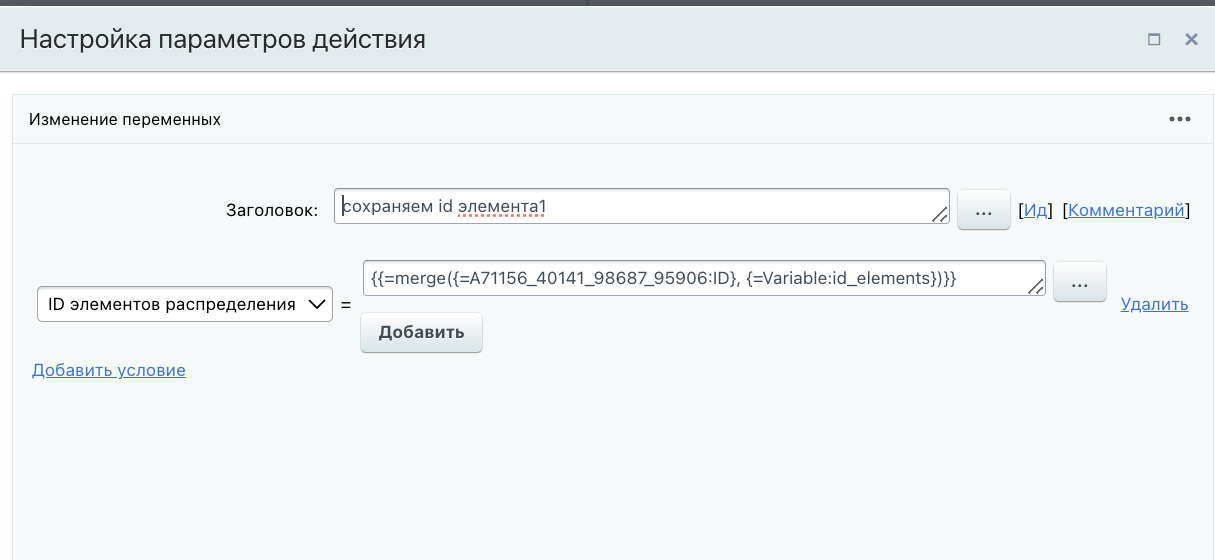This screenshot has width=1215, height=560.
Task: Click the Изменение переменных panel header
Action: tap(125, 120)
